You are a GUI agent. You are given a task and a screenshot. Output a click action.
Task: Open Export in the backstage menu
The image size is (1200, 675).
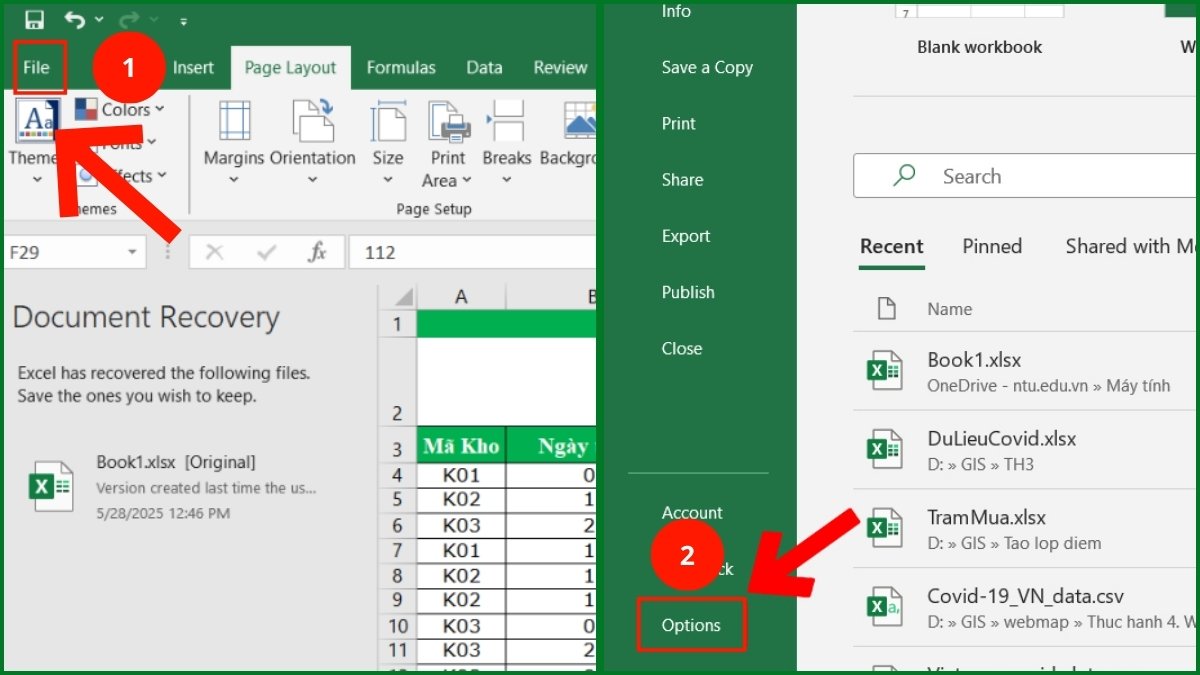686,236
